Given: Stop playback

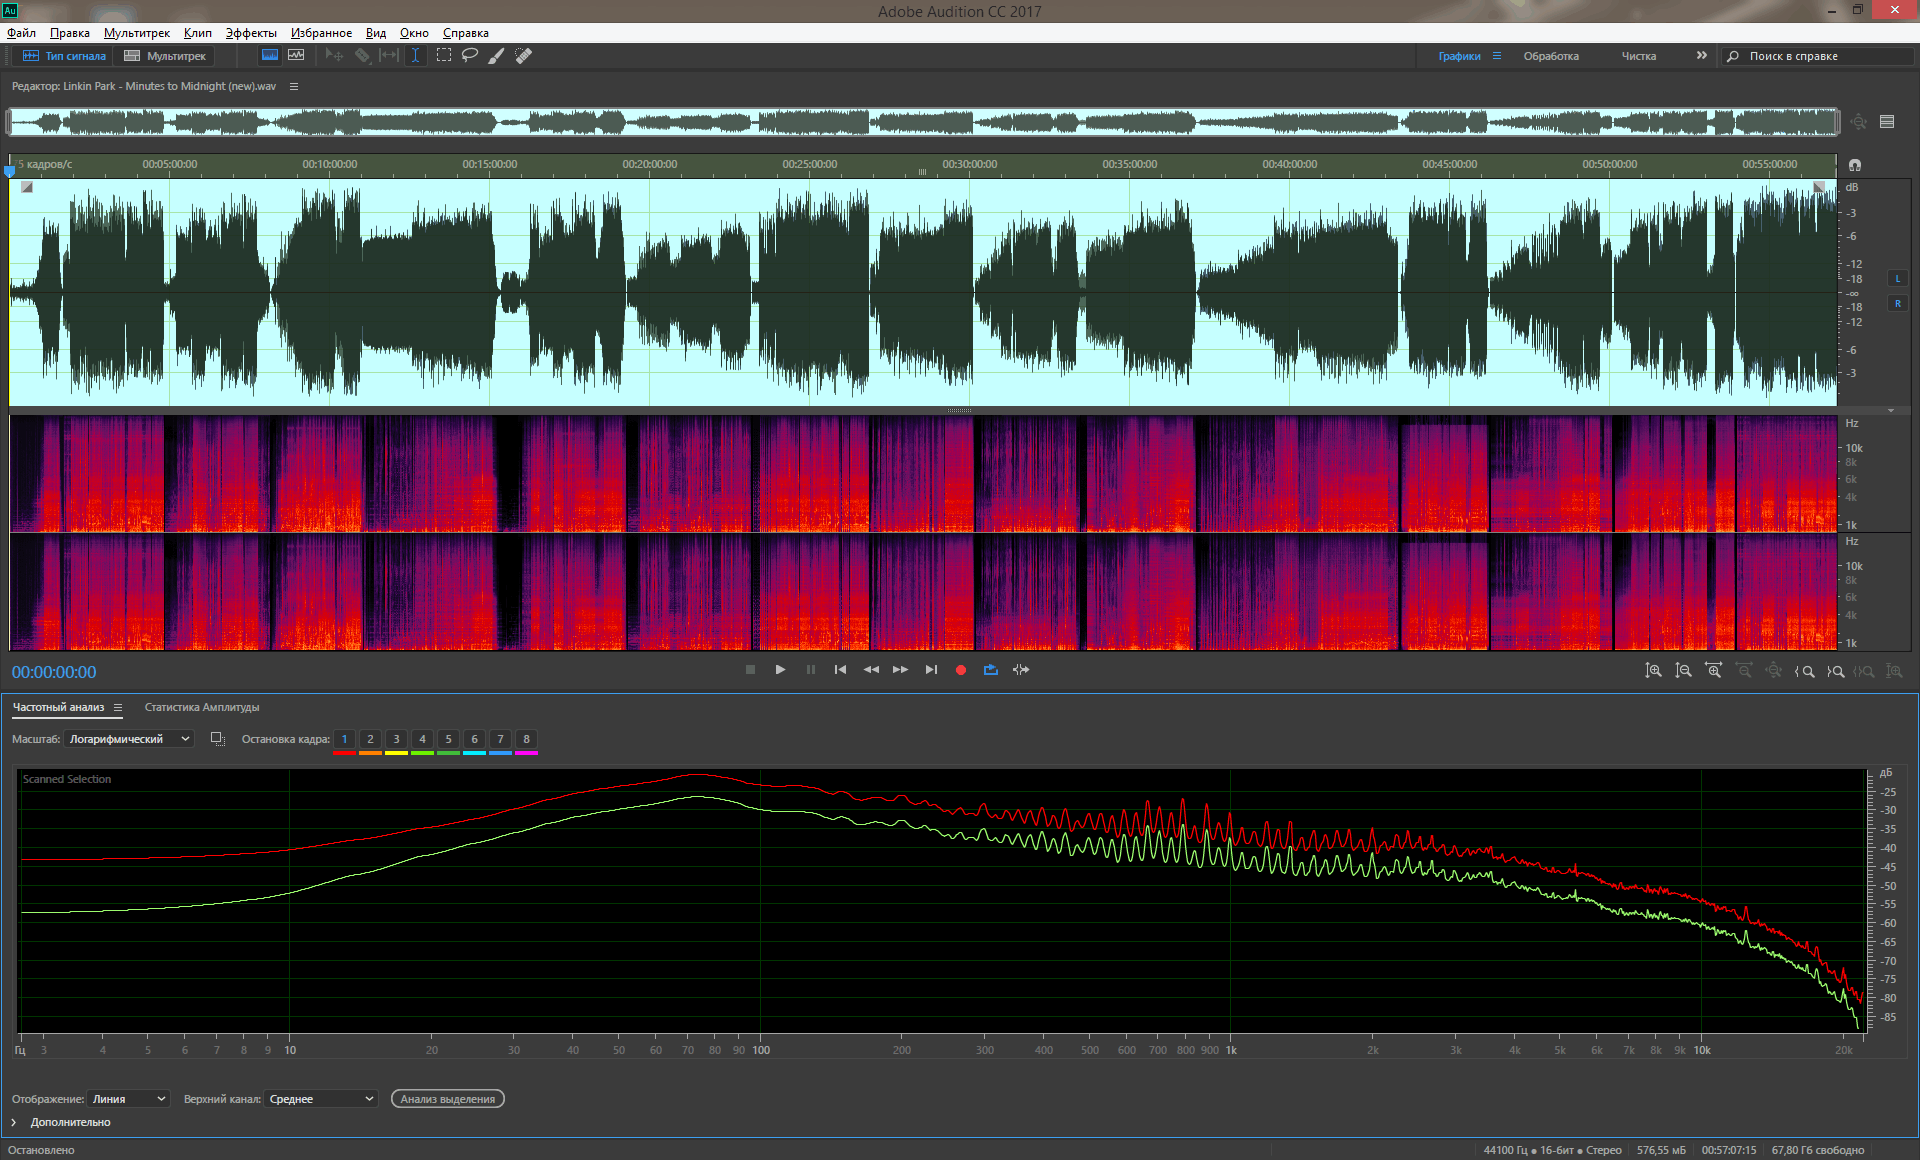Looking at the screenshot, I should click(x=750, y=670).
